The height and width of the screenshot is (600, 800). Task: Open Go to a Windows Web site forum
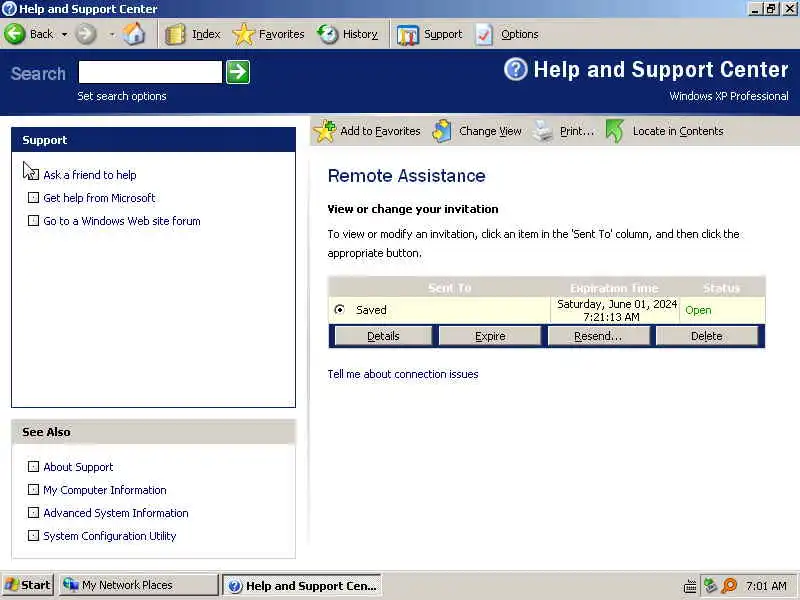pyautogui.click(x=122, y=221)
